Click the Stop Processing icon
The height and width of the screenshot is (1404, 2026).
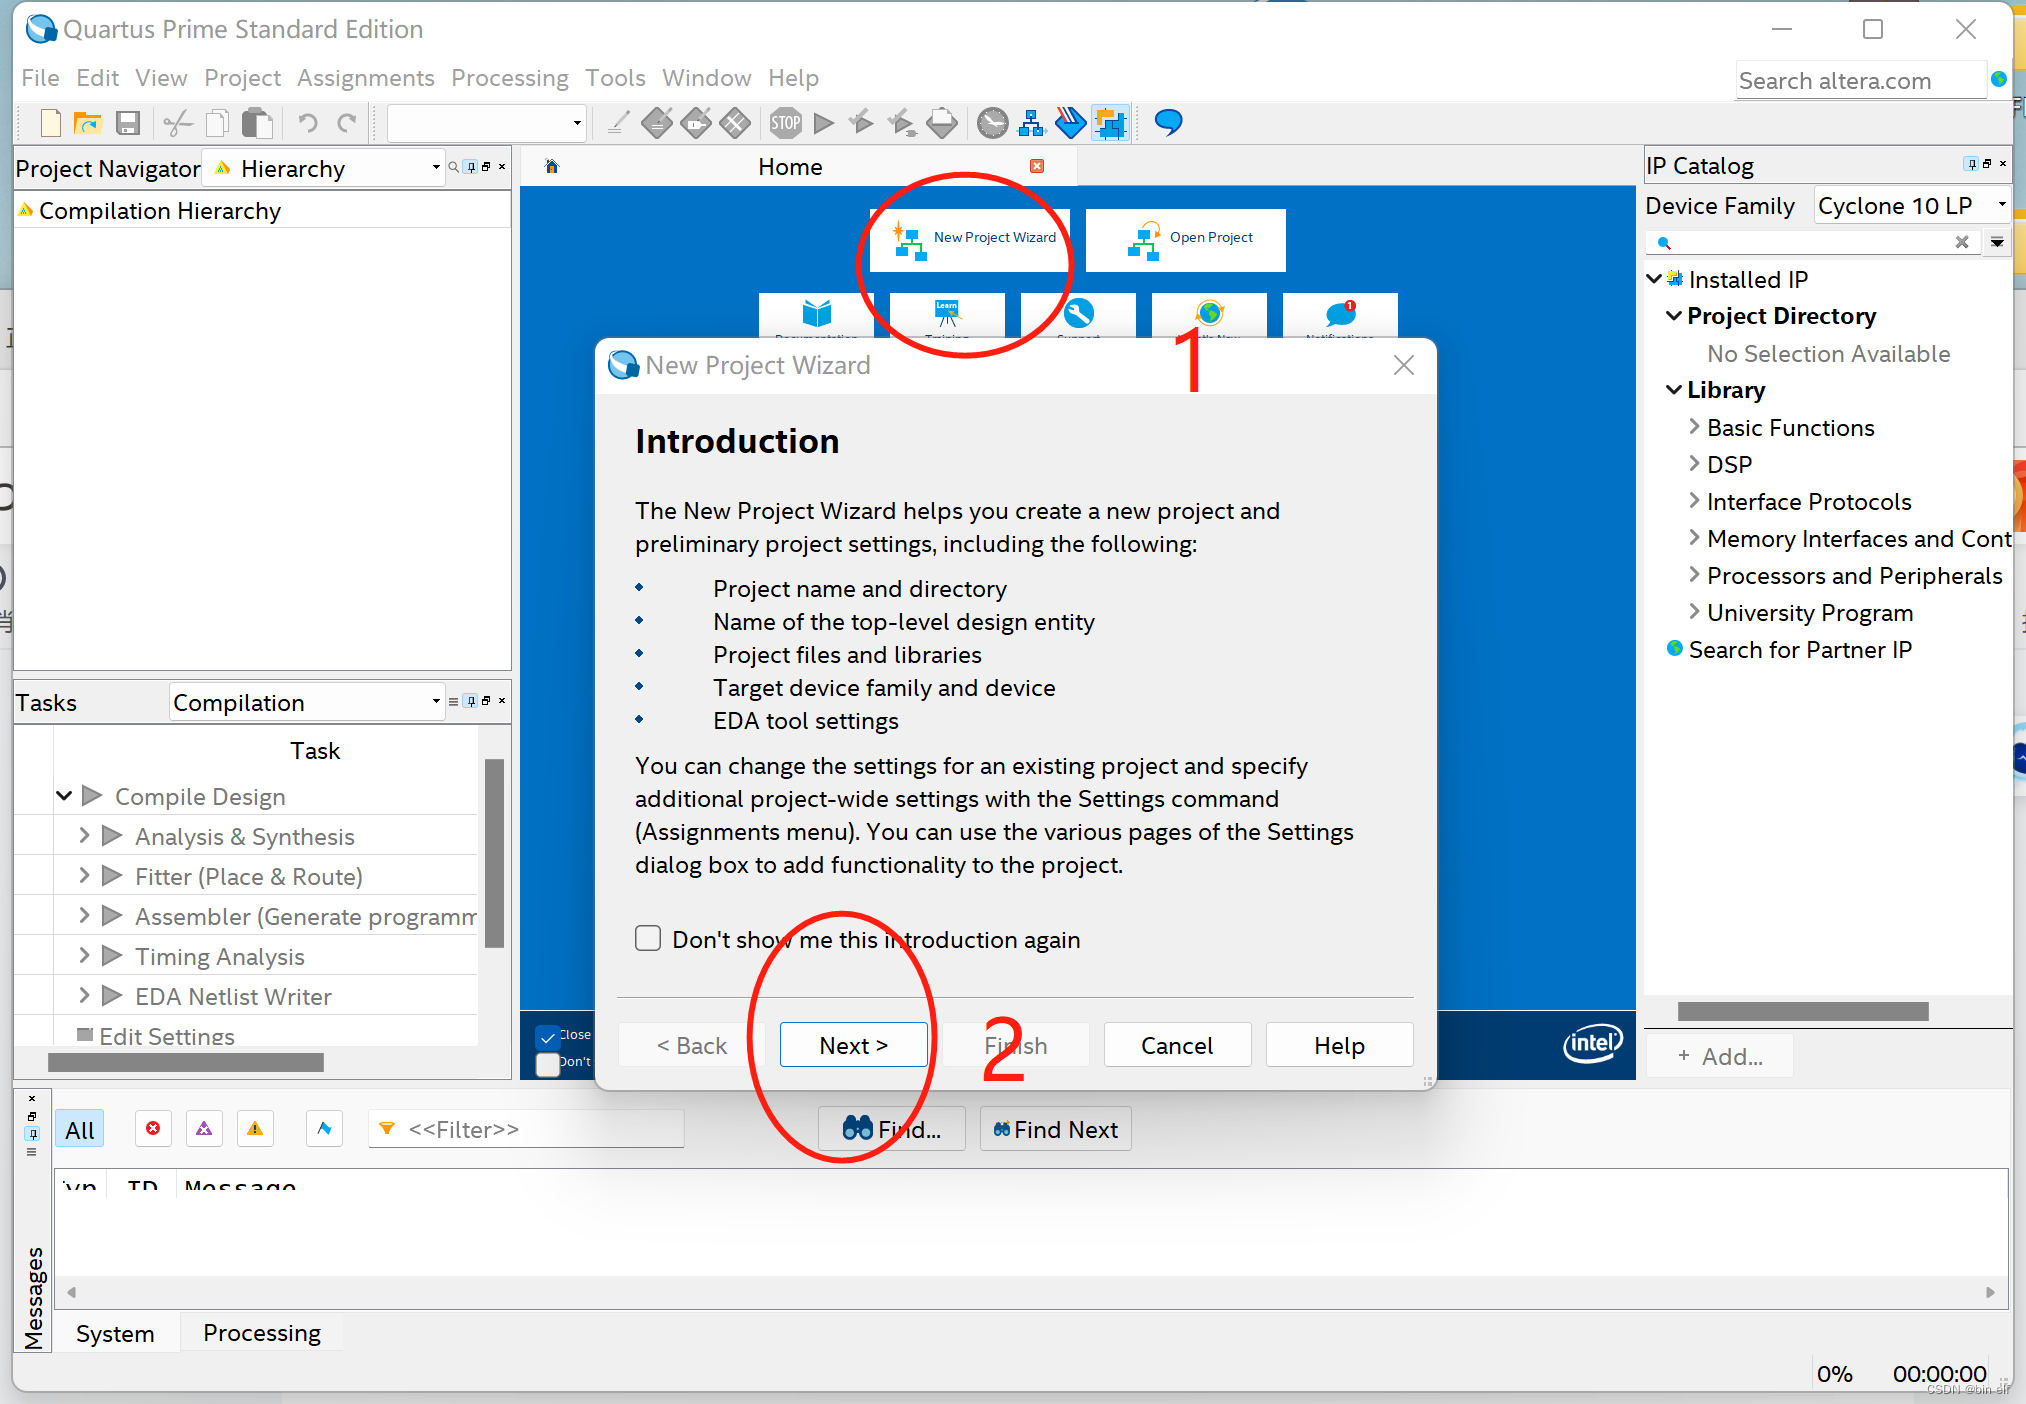tap(785, 123)
